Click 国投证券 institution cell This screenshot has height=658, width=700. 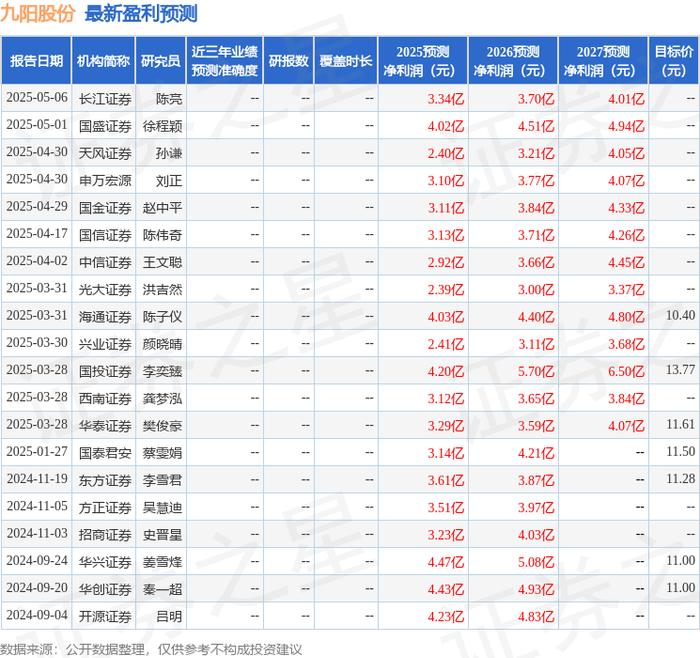tap(105, 371)
